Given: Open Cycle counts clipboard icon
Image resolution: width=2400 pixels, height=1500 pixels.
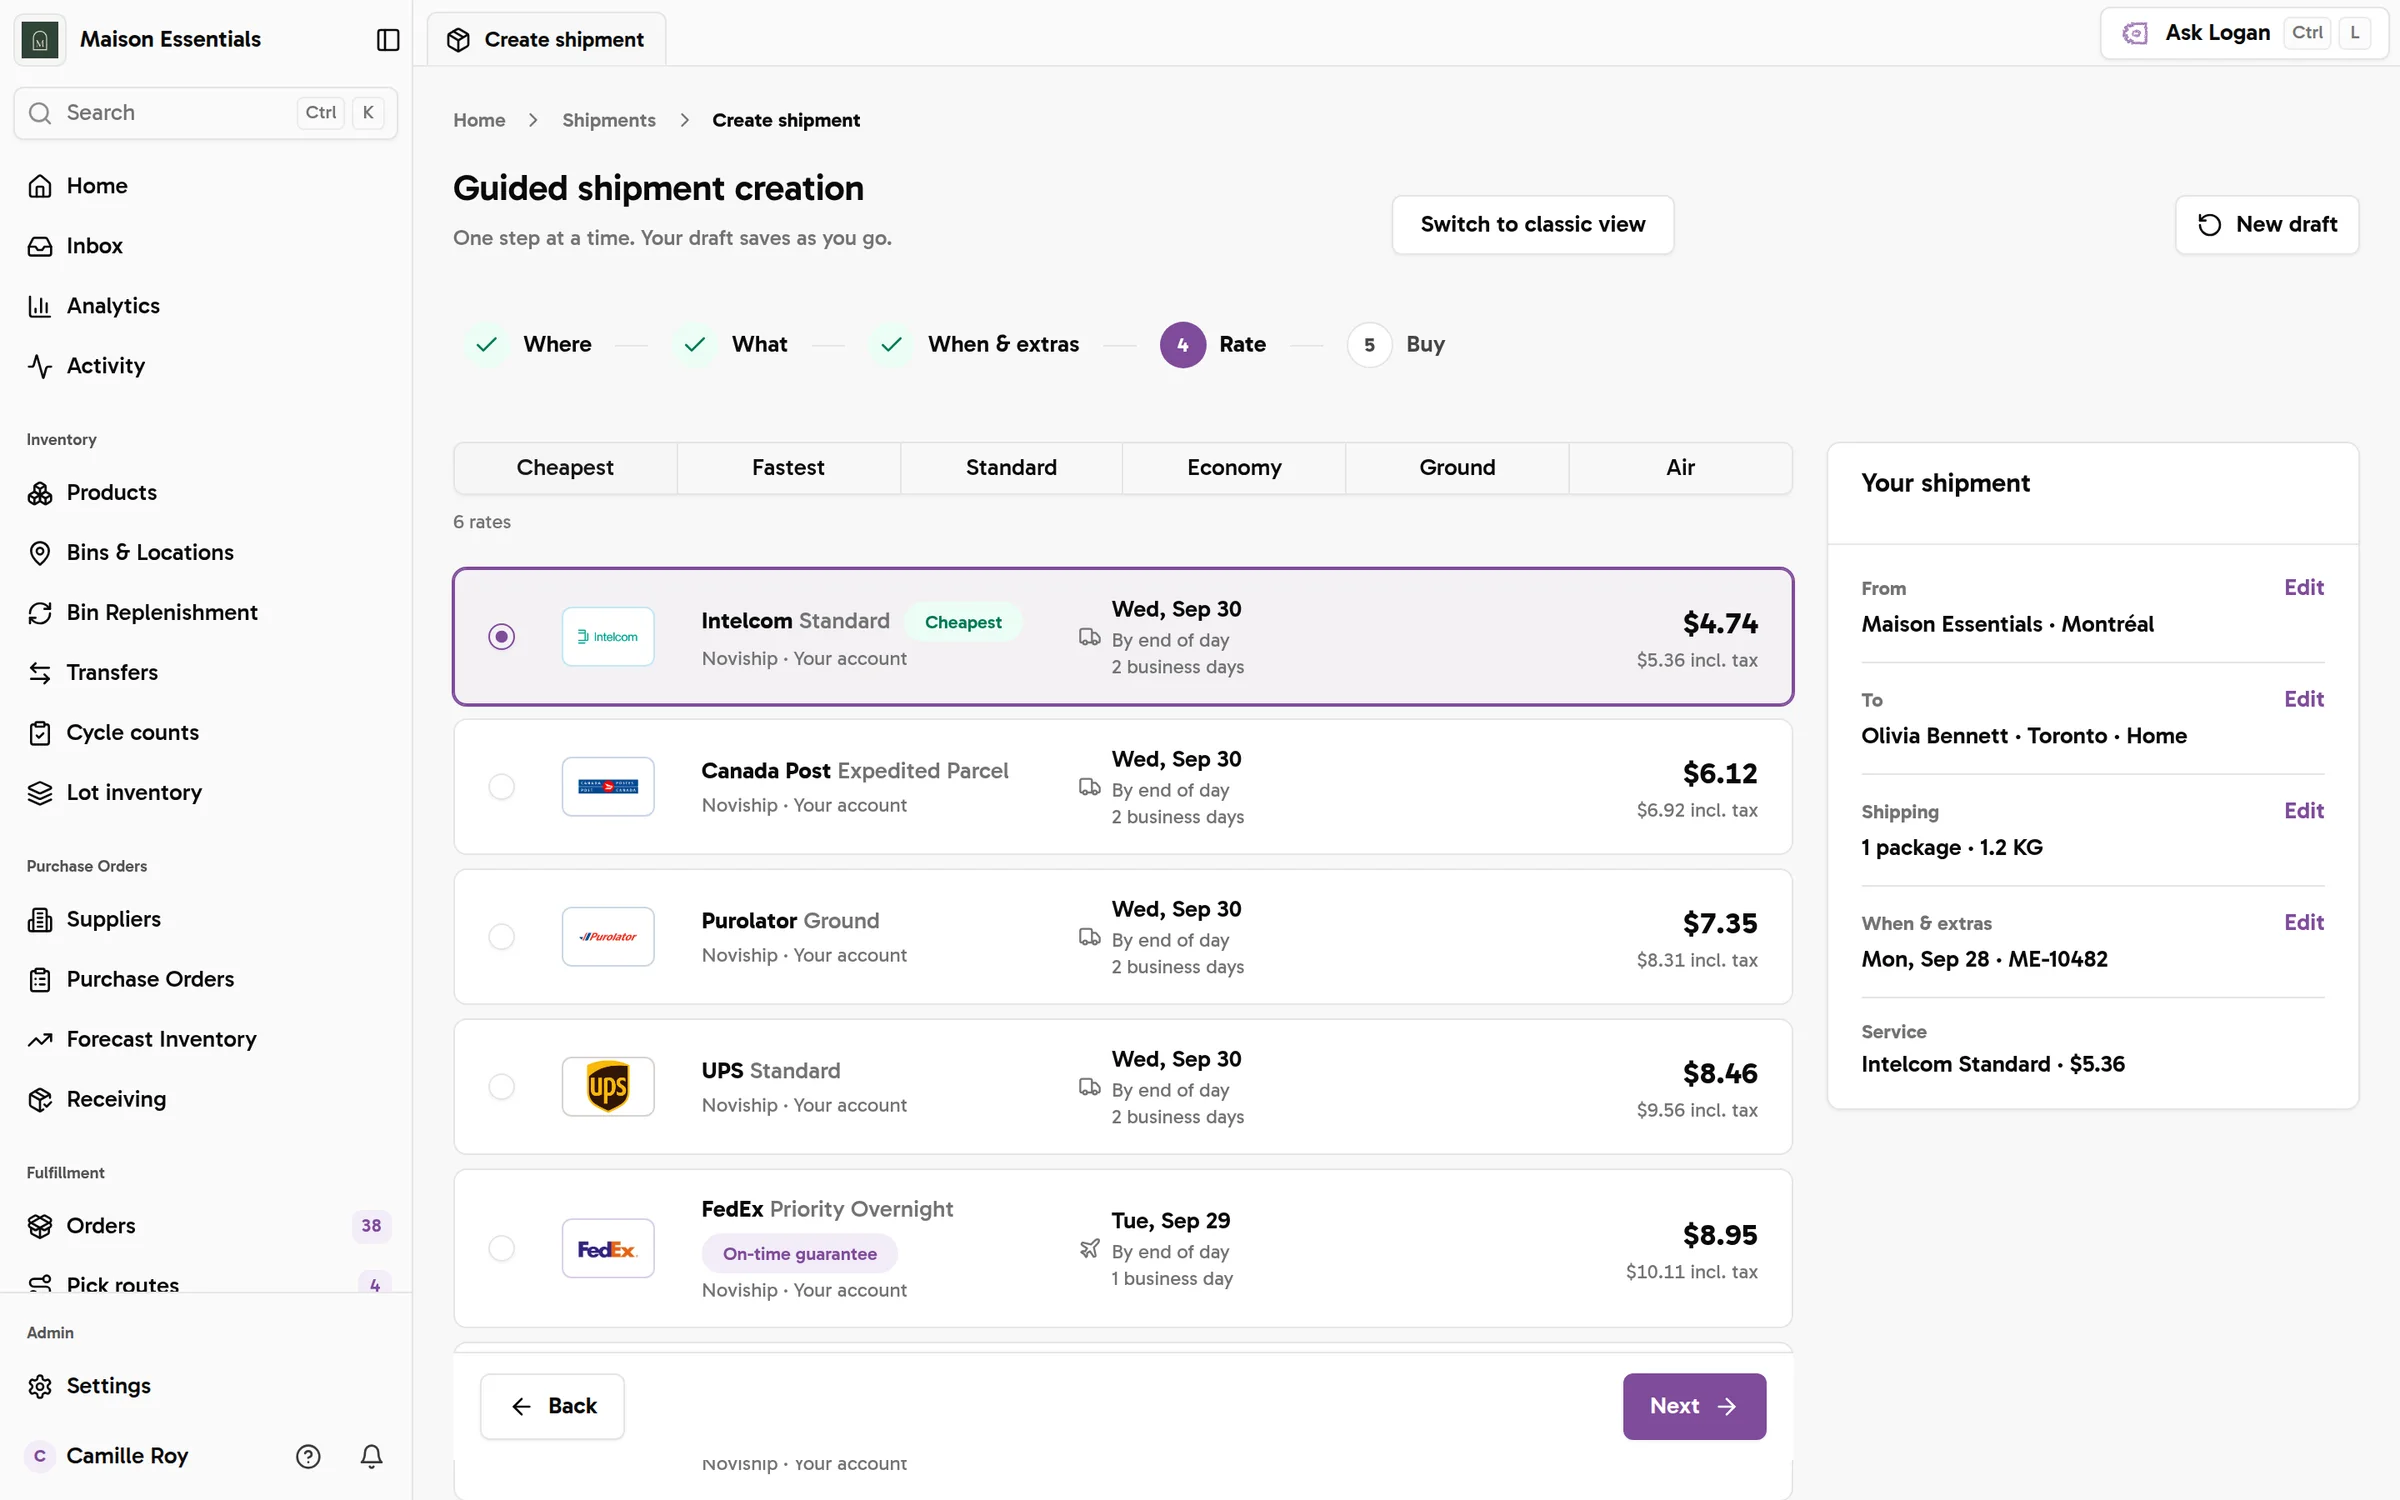Looking at the screenshot, I should coord(40,732).
